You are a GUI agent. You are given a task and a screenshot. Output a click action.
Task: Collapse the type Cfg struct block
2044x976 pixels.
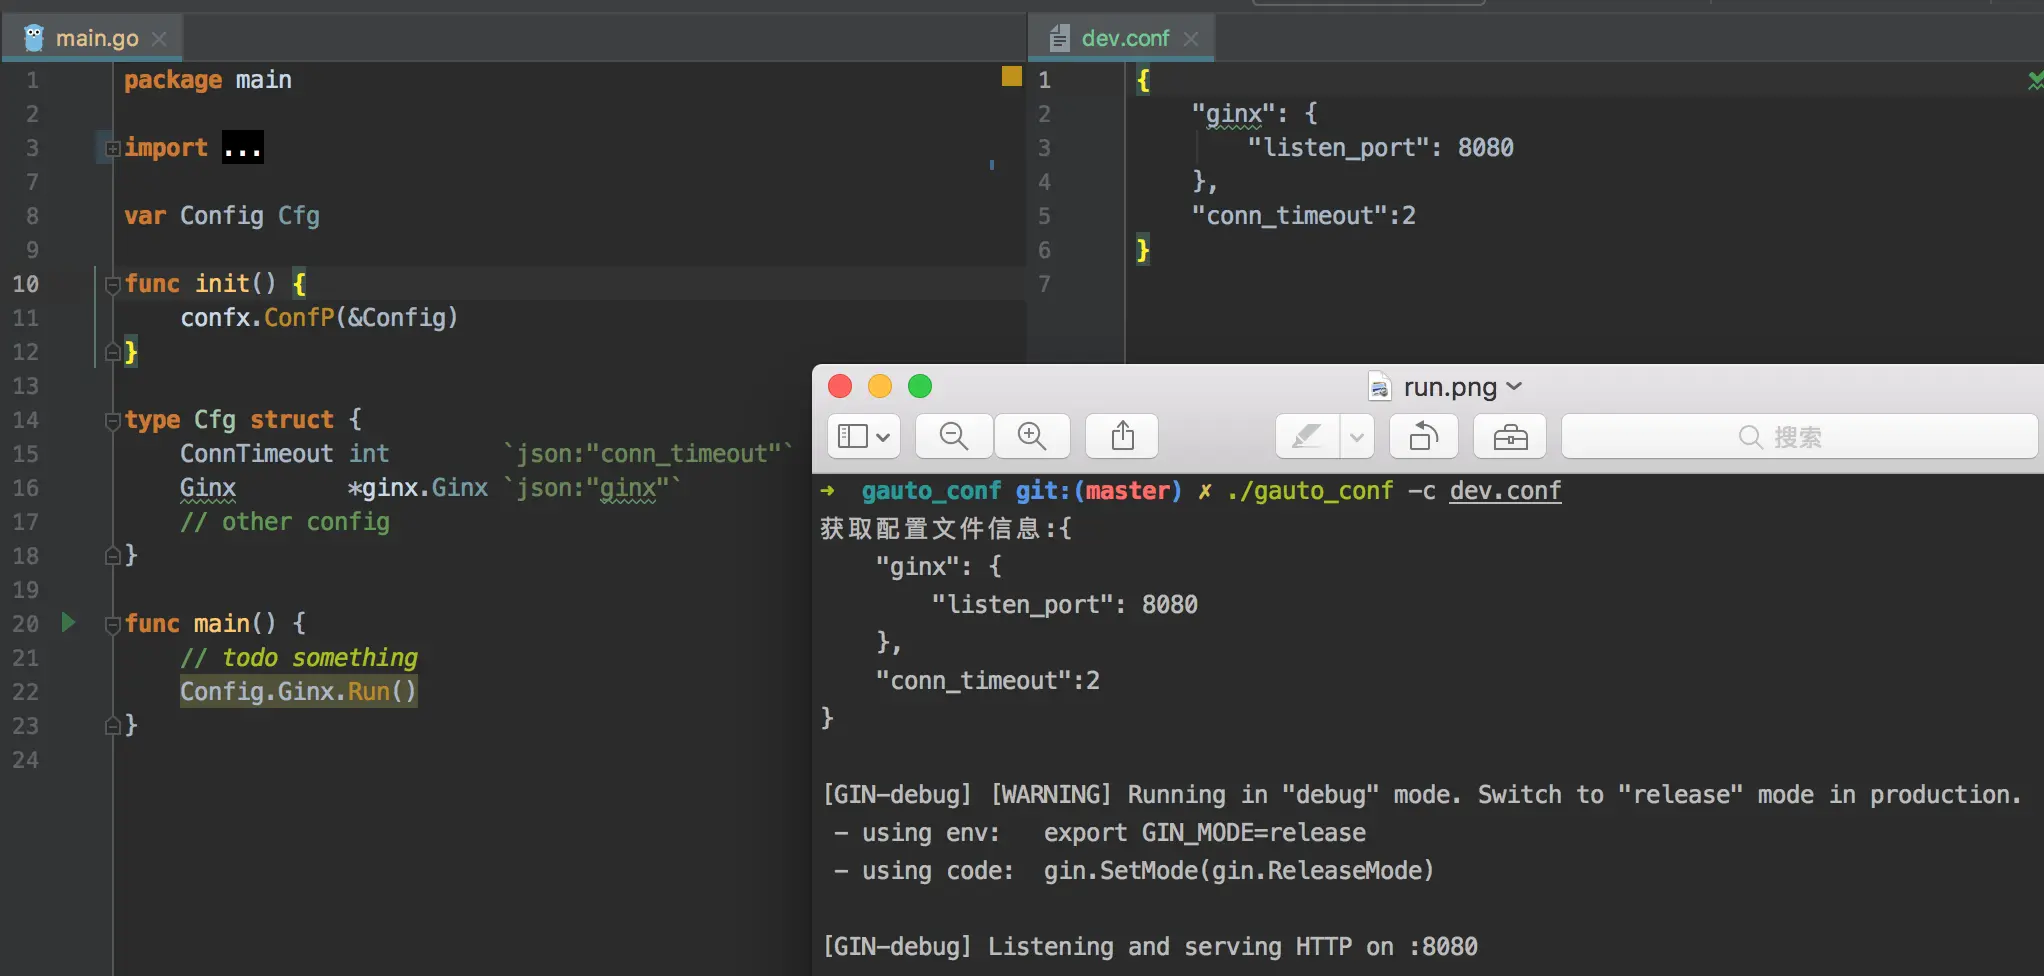(x=113, y=421)
